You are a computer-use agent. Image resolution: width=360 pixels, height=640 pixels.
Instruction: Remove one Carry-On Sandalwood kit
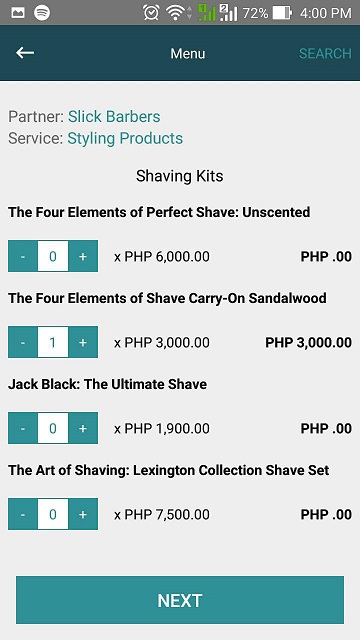[23, 342]
